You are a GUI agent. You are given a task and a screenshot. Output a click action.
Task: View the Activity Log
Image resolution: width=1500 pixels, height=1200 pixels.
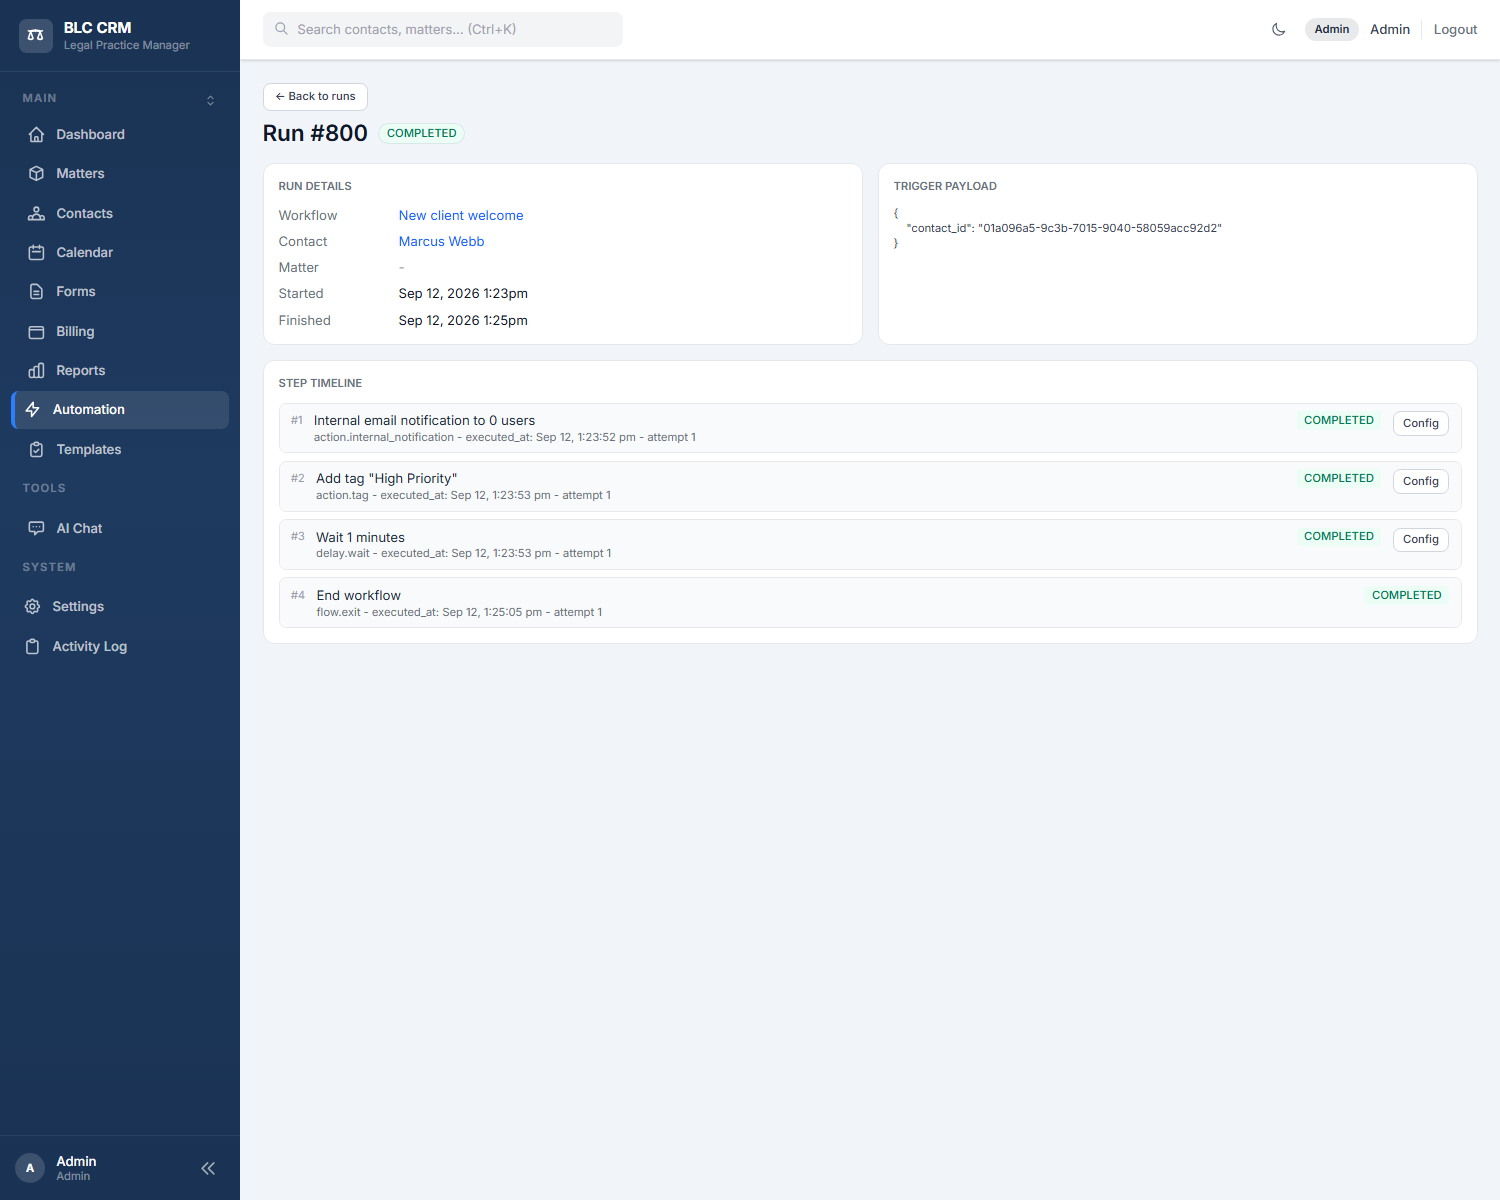coord(120,646)
